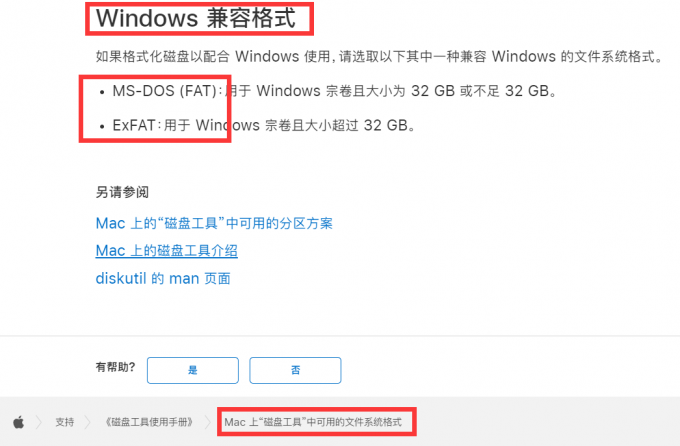Go to 《磁盘工具使用手册》 breadcrumb
Viewport: 680px width, 446px height.
click(x=148, y=422)
